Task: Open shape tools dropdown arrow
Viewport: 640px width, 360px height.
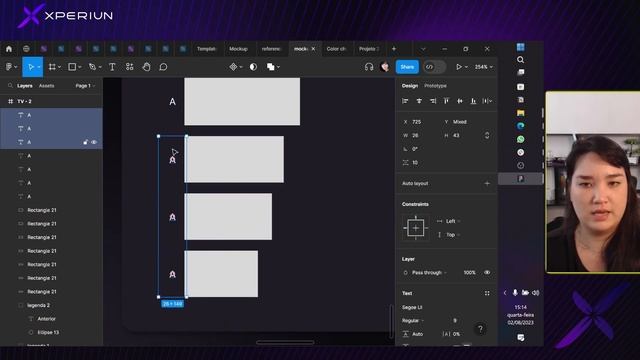Action: tap(80, 67)
